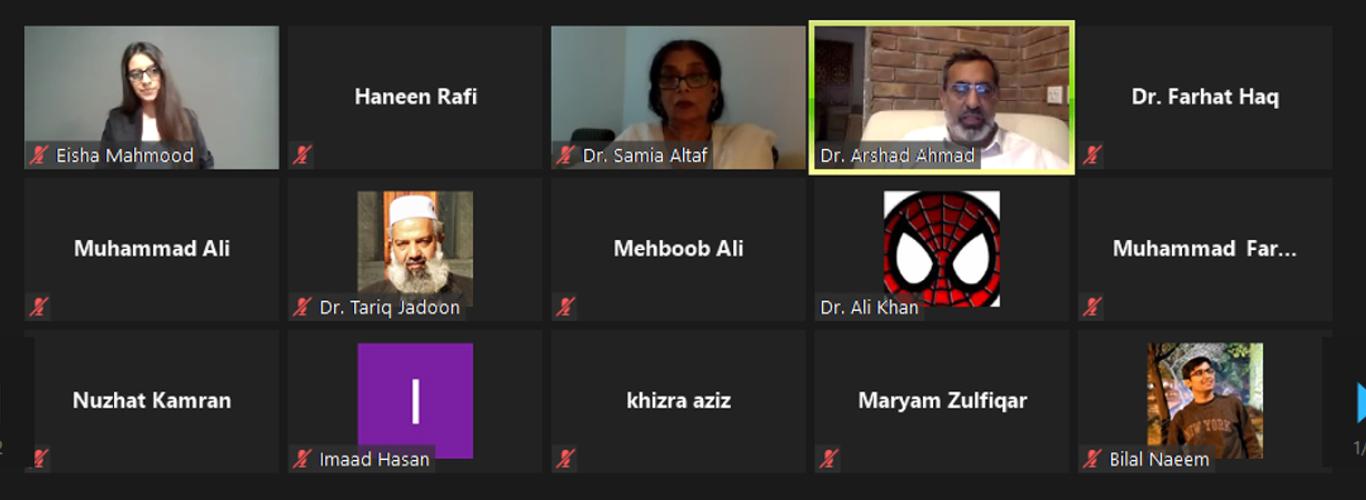This screenshot has height=500, width=1366.
Task: Click muted mic icon on Haneen Rafi tile
Action: click(302, 155)
